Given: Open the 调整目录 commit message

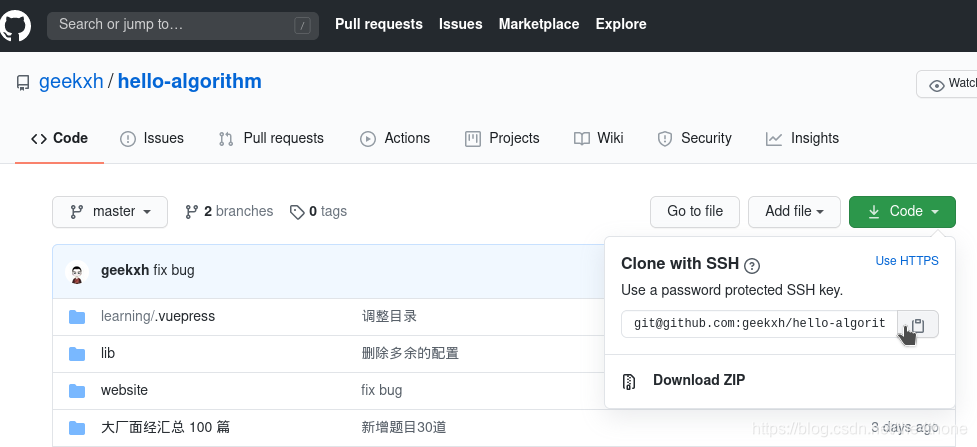Looking at the screenshot, I should click(389, 317).
